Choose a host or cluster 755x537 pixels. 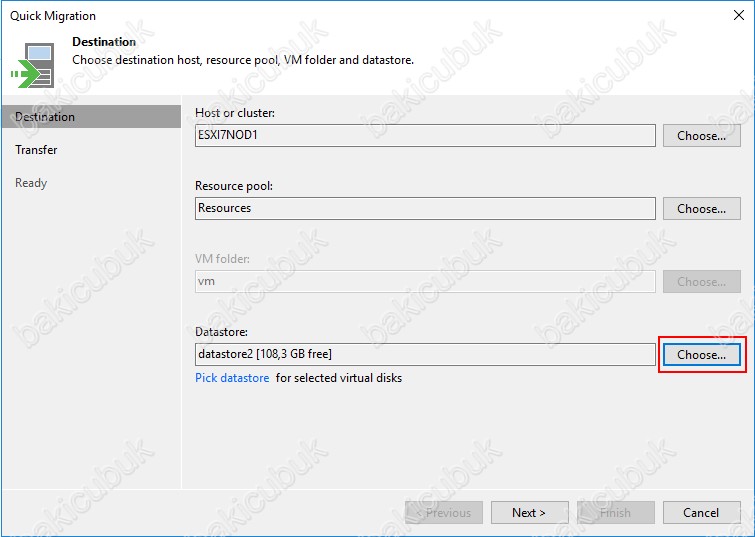(x=702, y=136)
